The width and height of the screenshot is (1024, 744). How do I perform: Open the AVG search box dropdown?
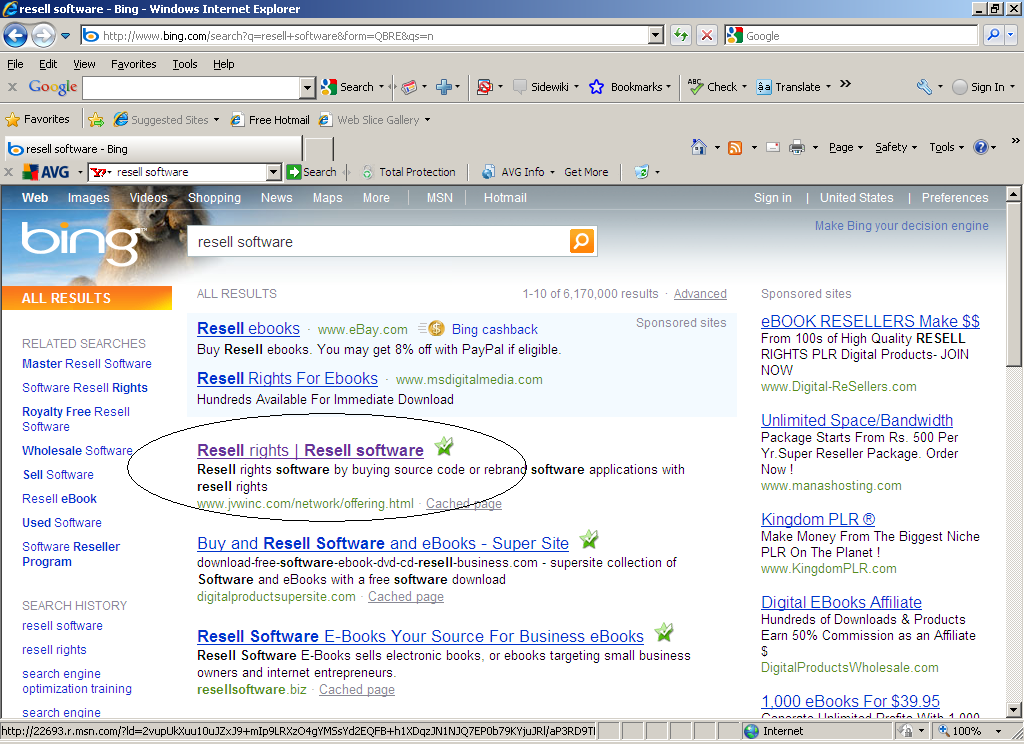tap(273, 172)
